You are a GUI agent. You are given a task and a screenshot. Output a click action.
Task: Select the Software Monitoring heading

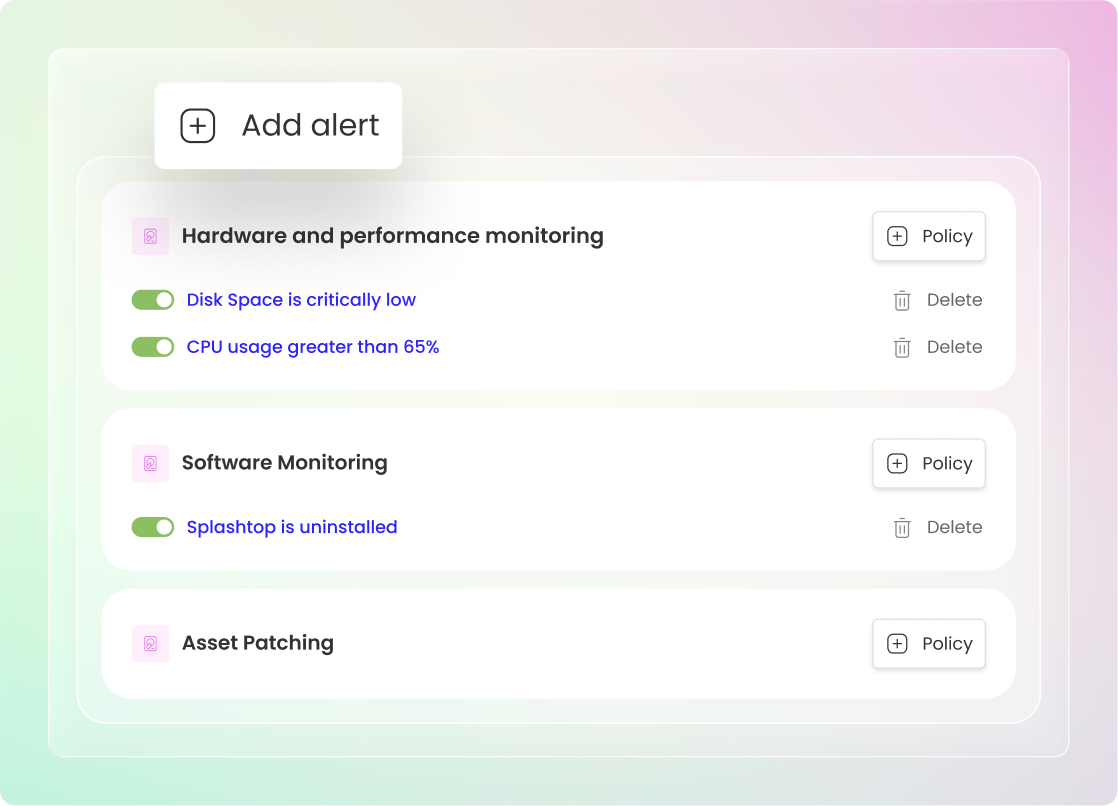click(284, 463)
